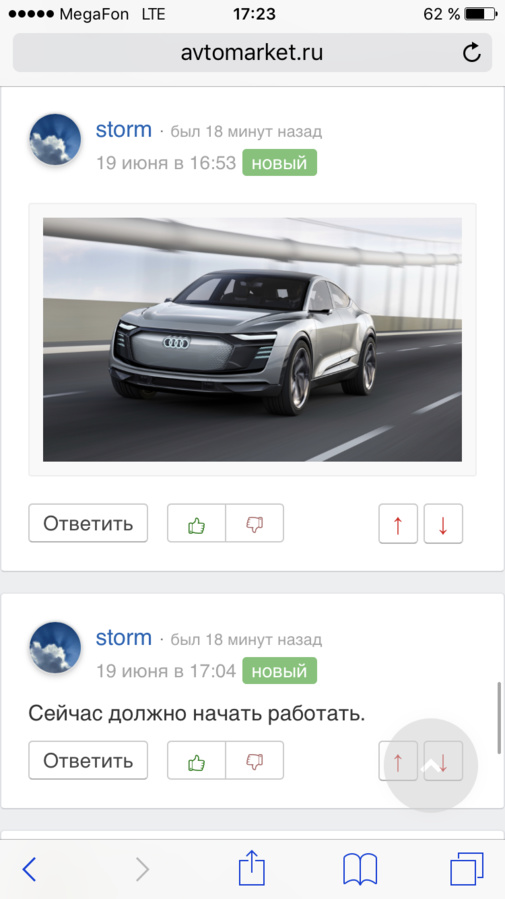Thumbs up the "Сейчас должно начать работать" comment
This screenshot has height=899, width=505.
(x=197, y=760)
